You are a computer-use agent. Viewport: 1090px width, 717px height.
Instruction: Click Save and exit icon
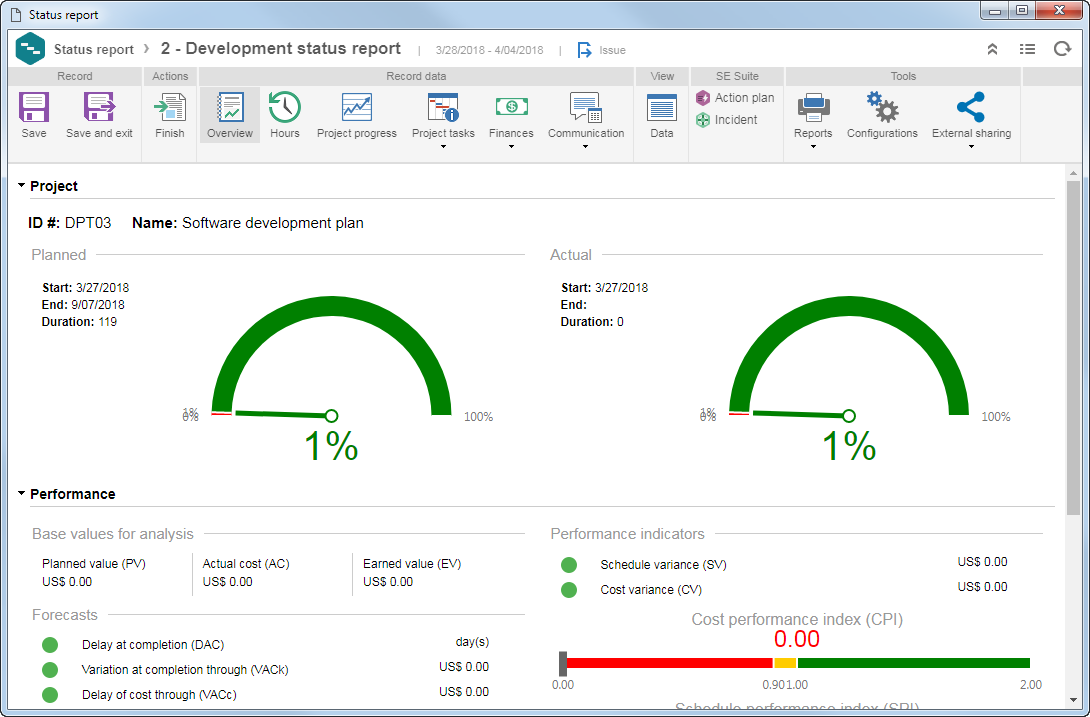click(99, 107)
